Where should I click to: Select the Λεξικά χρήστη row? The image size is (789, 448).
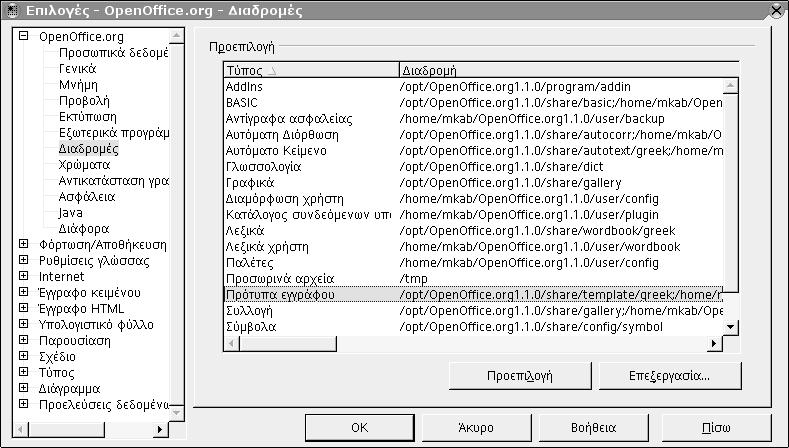click(x=473, y=247)
